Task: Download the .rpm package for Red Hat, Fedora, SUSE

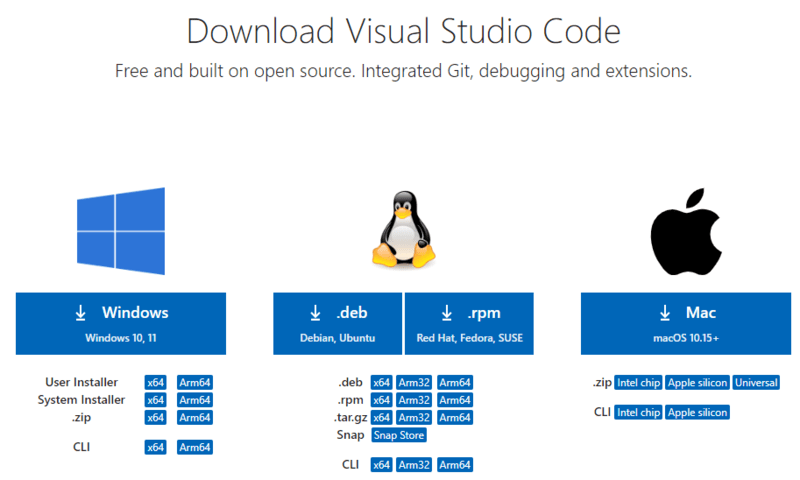Action: coord(469,323)
